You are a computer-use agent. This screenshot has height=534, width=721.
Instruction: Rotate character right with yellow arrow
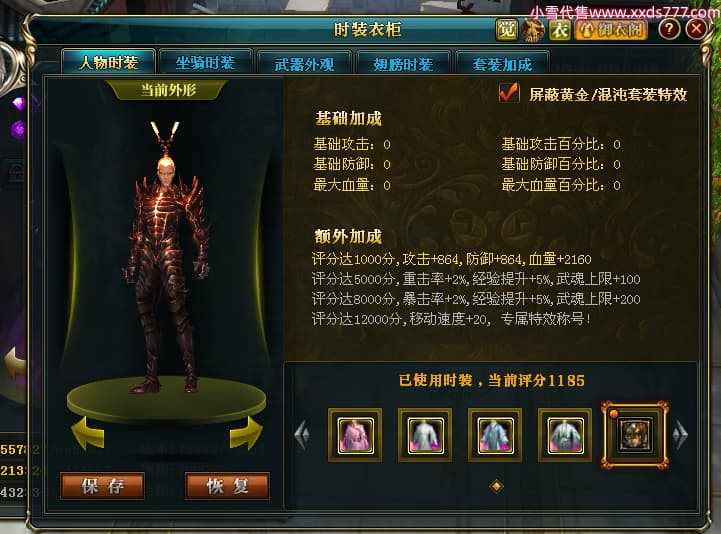(x=246, y=433)
